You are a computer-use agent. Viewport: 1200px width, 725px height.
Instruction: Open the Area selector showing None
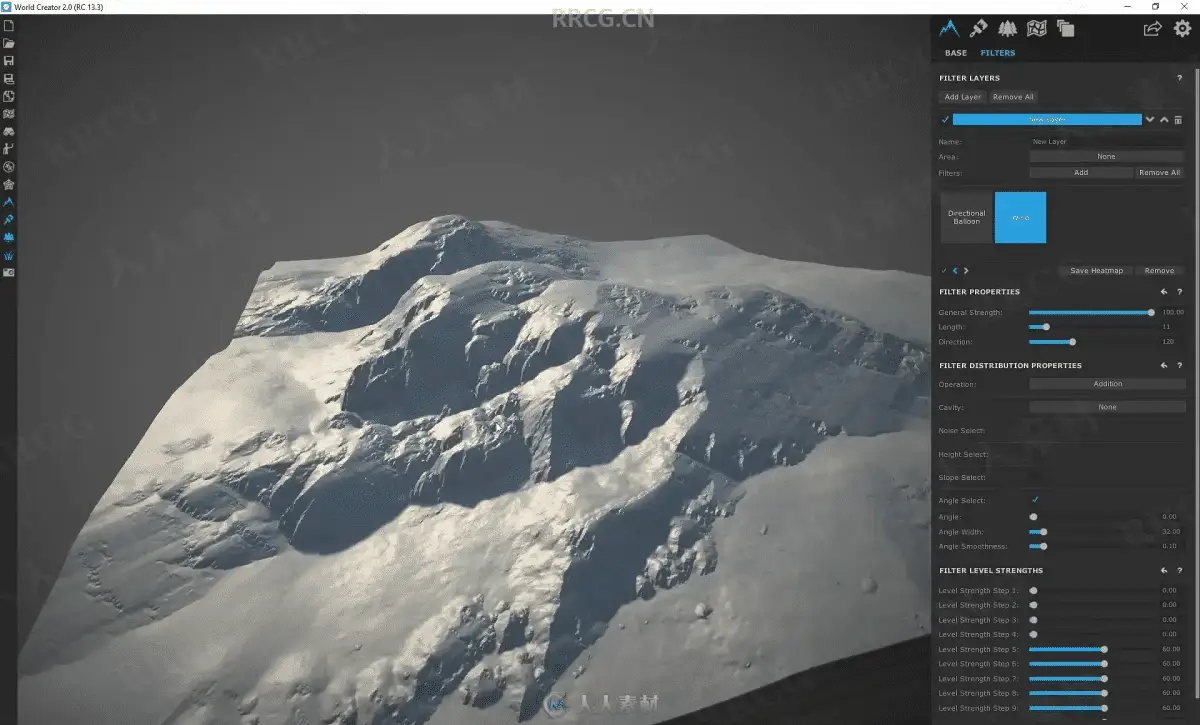(1106, 157)
